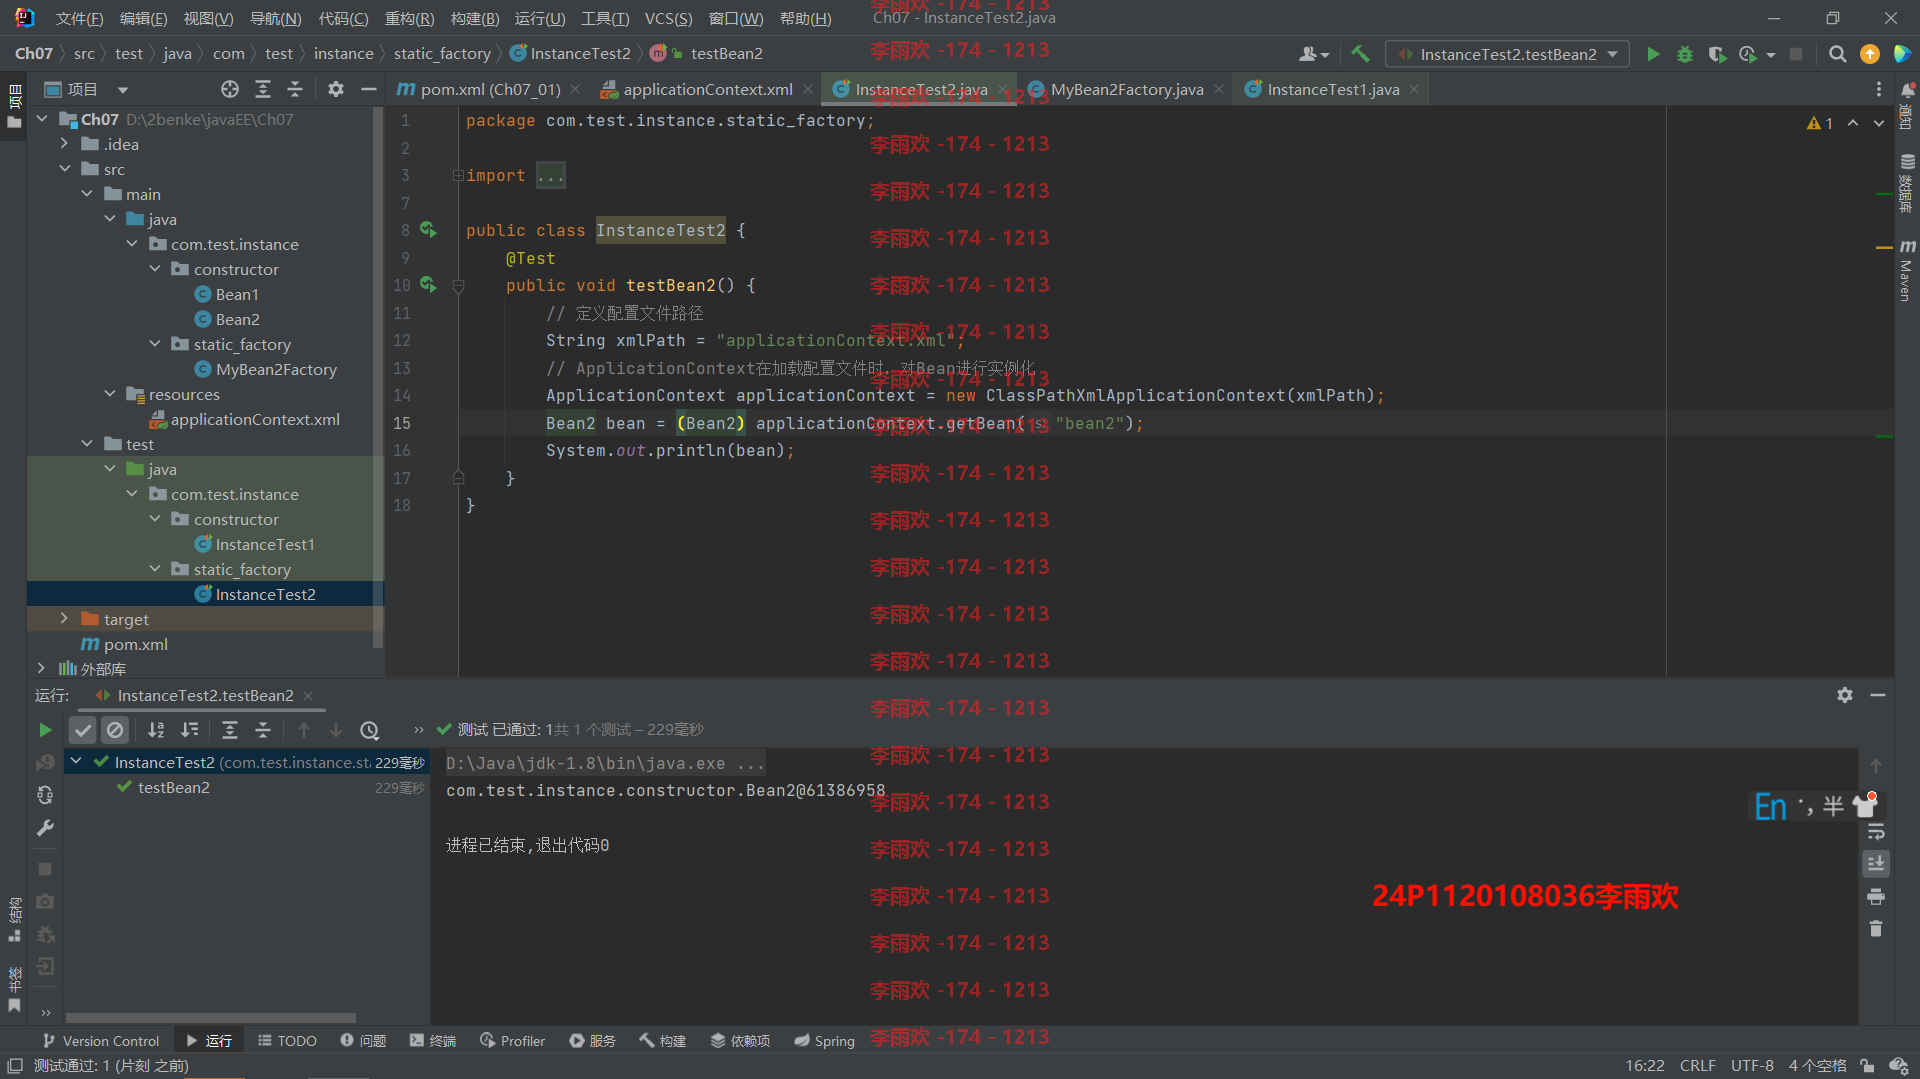The height and width of the screenshot is (1079, 1920).
Task: Expand all nodes in project panel toolbar
Action: click(263, 89)
